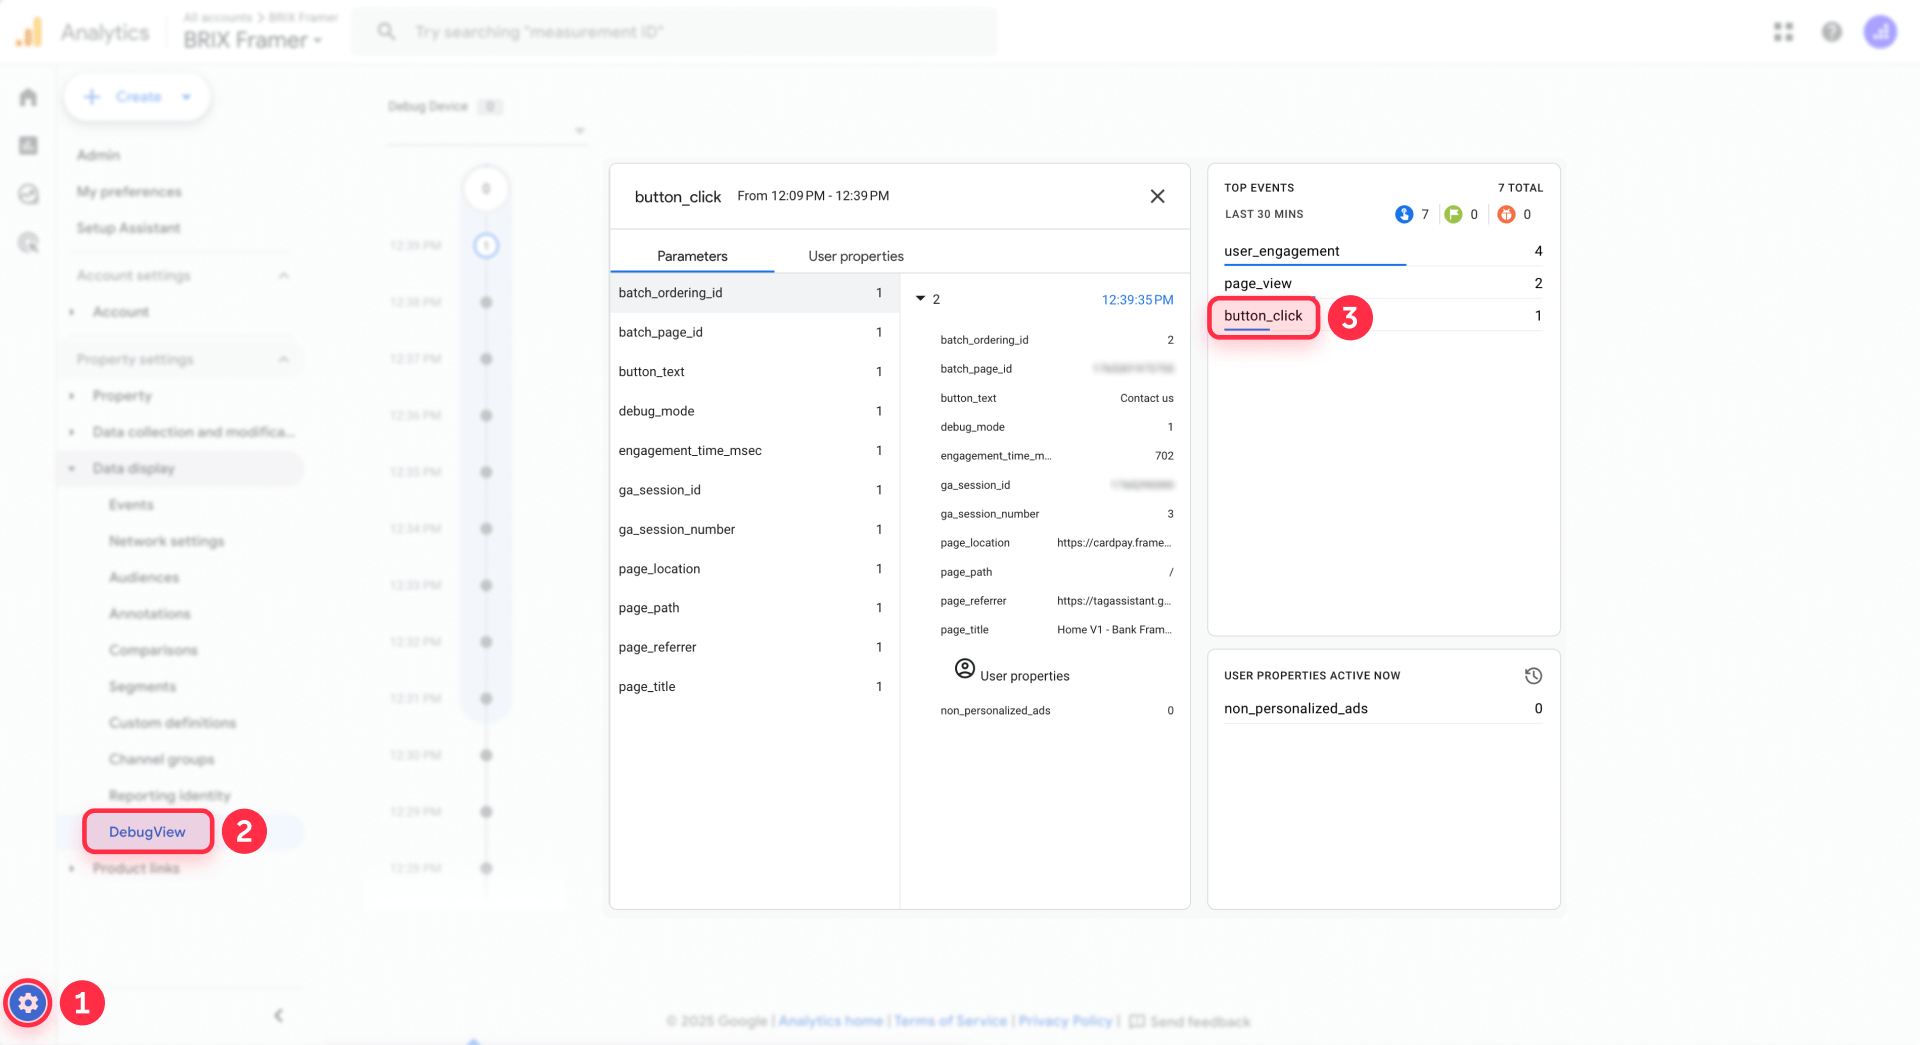The height and width of the screenshot is (1045, 1920).
Task: Open the Home icon in left rail
Action: click(x=28, y=96)
